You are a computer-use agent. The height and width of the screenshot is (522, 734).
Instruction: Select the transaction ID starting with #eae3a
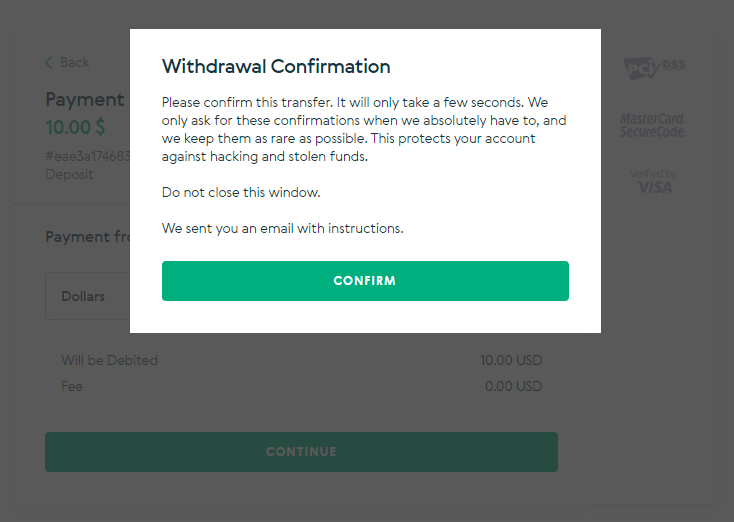(88, 155)
